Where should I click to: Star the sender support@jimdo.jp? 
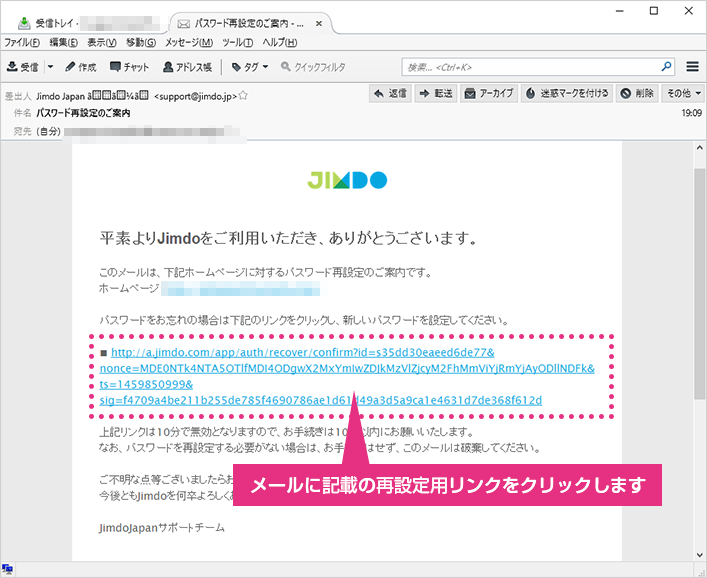point(243,96)
